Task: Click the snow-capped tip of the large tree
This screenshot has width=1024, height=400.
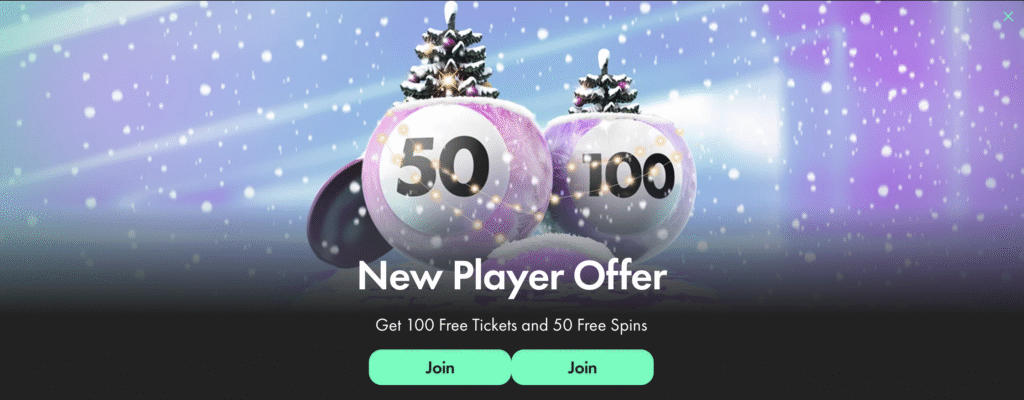Action: pyautogui.click(x=451, y=11)
